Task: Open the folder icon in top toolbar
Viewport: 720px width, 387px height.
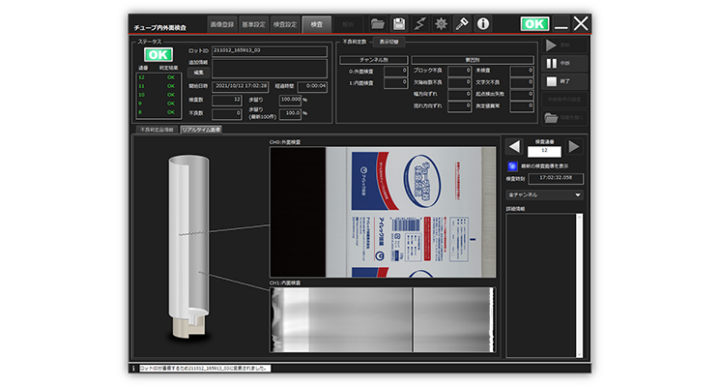Action: [x=377, y=24]
